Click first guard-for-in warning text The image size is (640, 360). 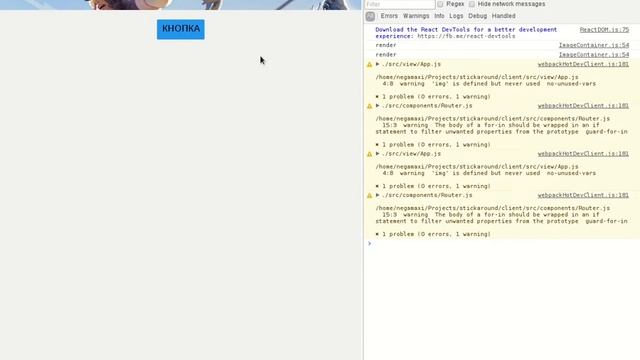click(x=501, y=129)
